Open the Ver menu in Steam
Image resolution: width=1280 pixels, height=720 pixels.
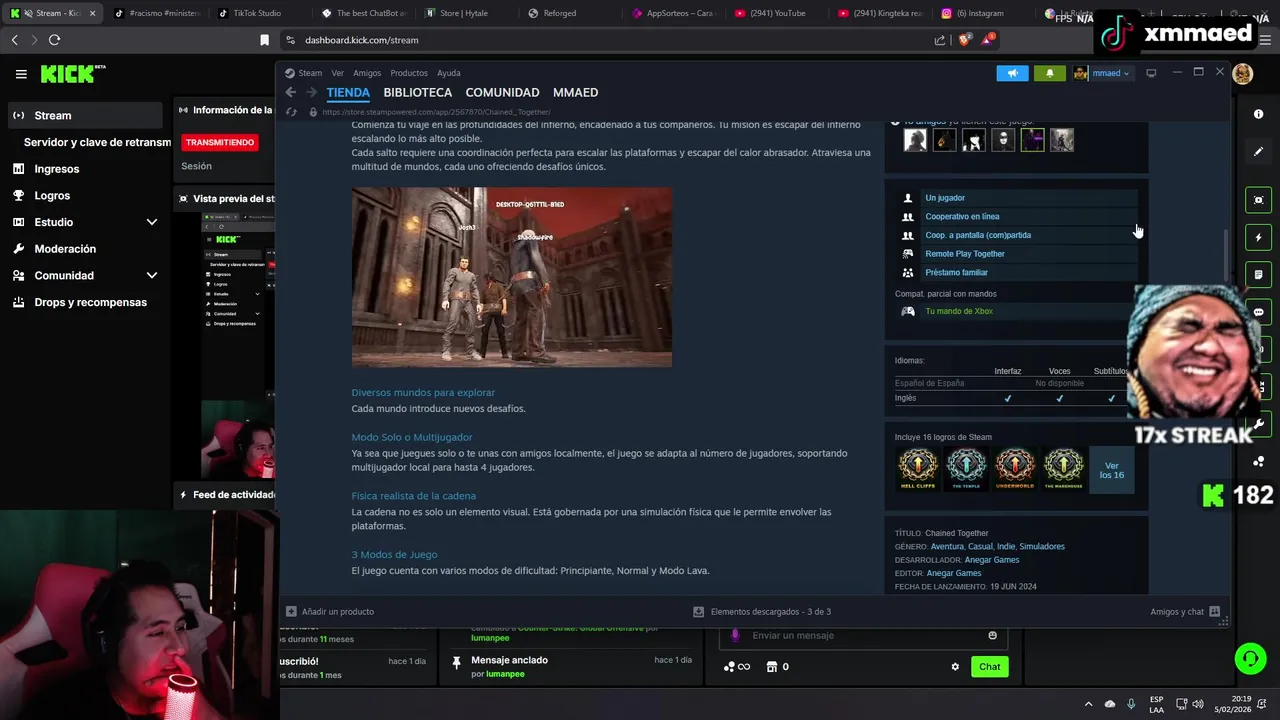337,73
